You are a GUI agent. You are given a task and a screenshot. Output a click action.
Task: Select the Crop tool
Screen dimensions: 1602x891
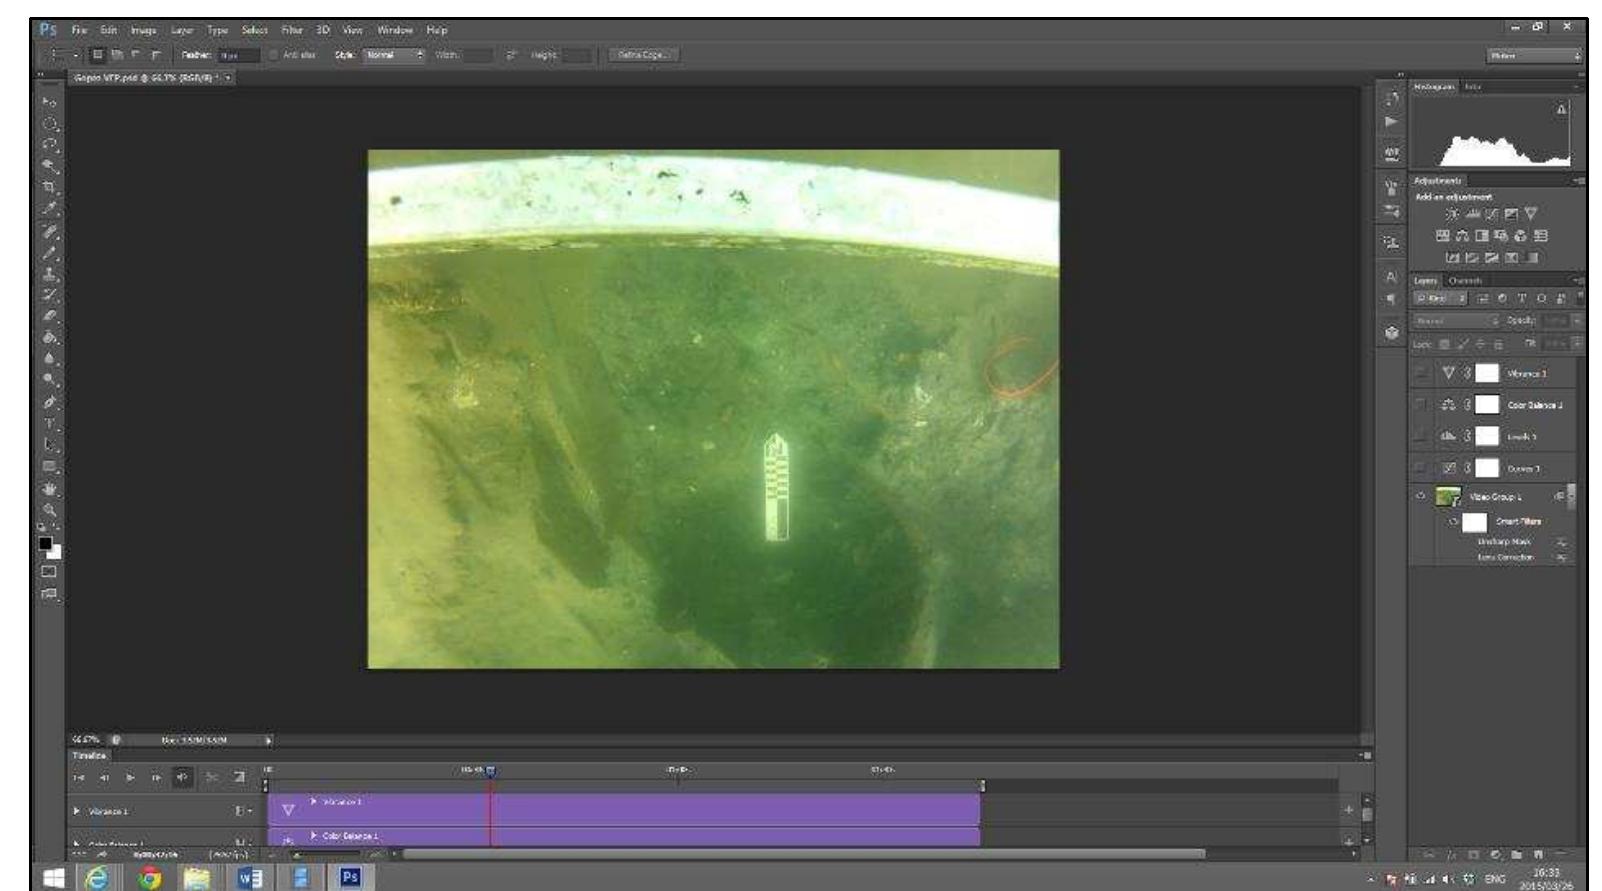49,187
